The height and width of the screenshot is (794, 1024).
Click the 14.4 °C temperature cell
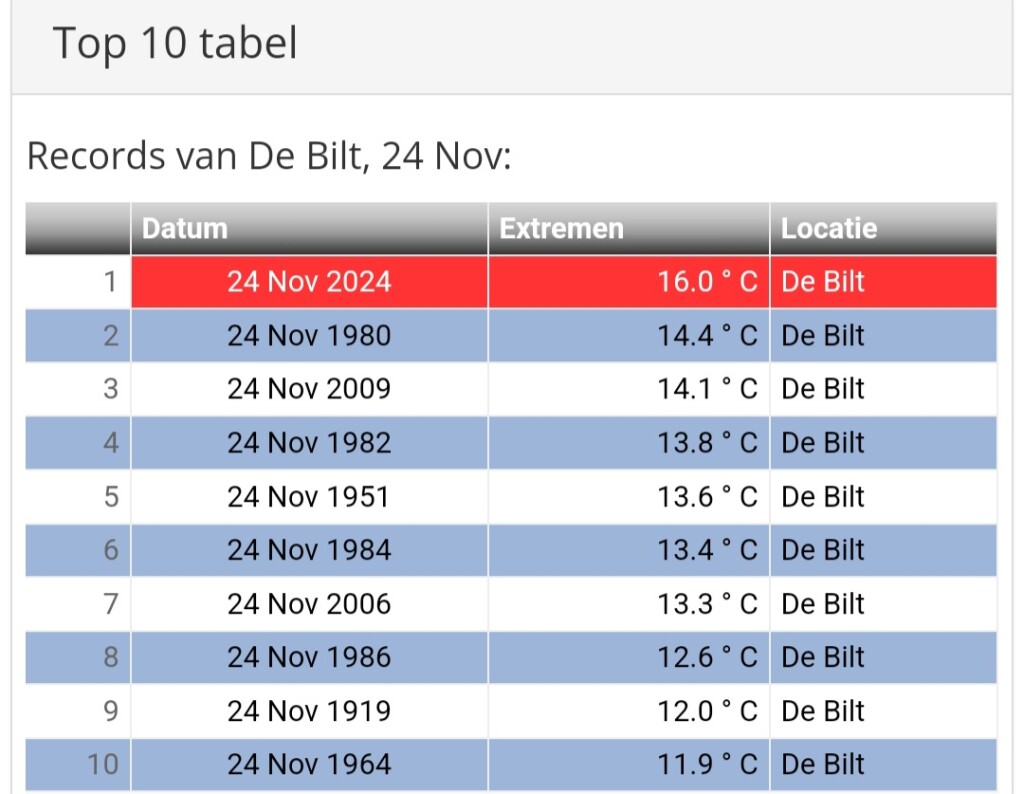(x=707, y=335)
